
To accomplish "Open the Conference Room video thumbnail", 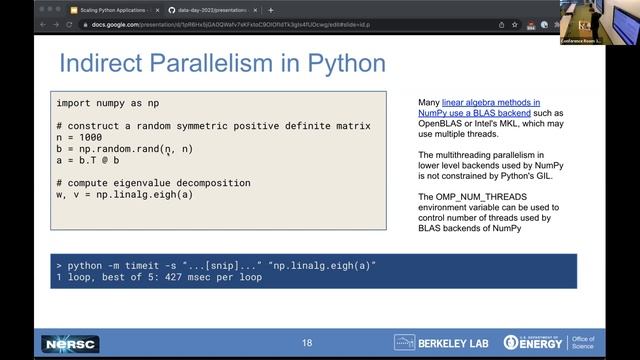I will point(600,22).
